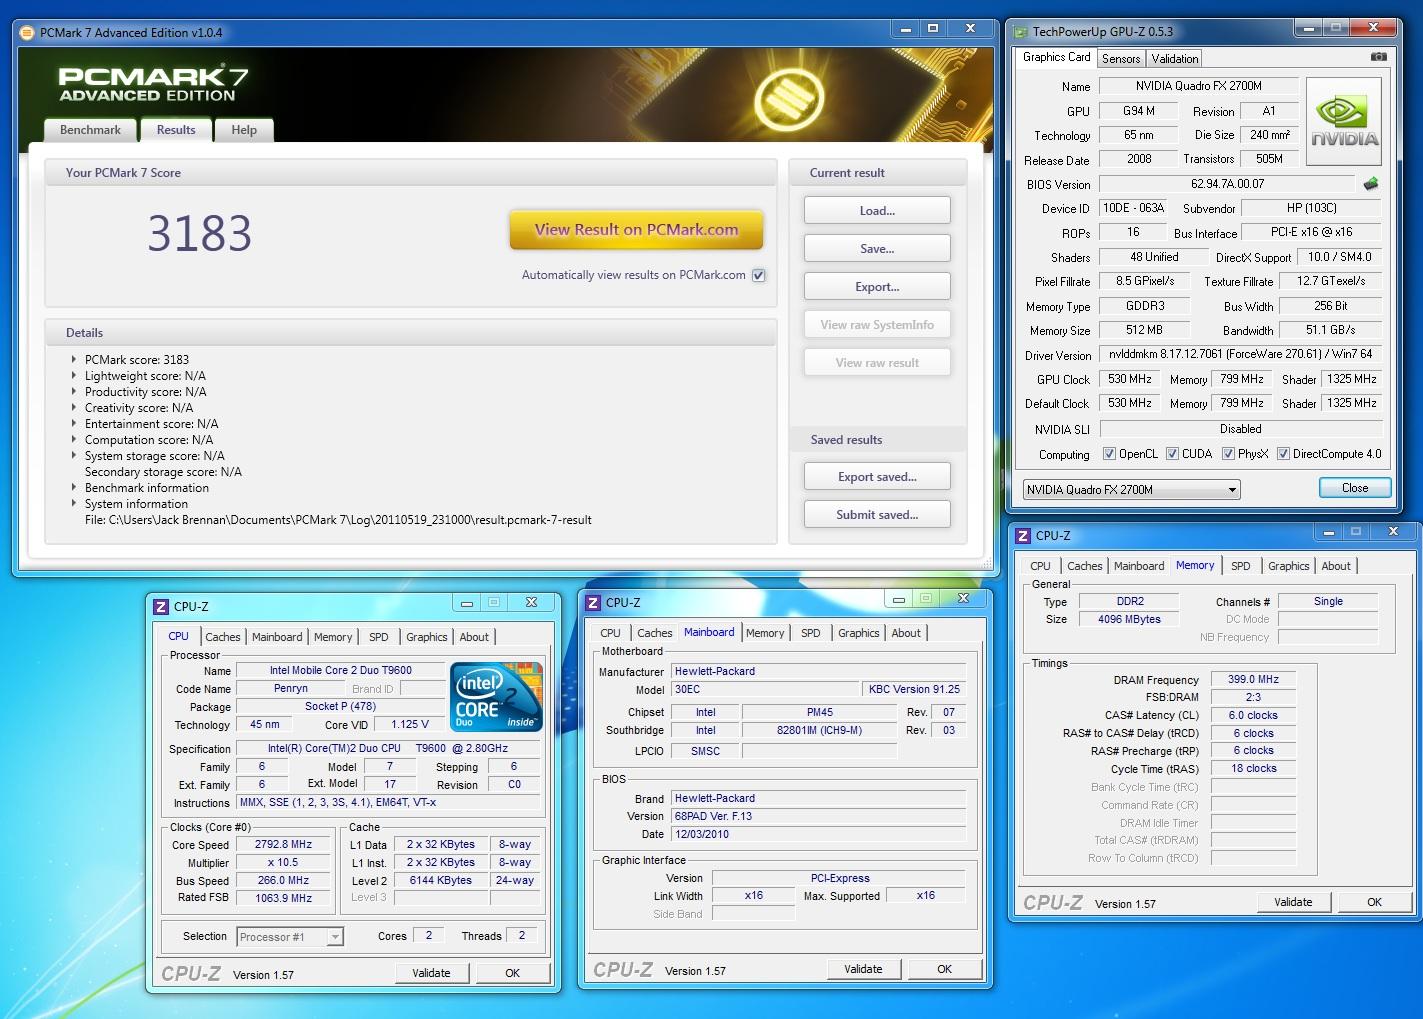Click the Memory Size 4096 MBytes value
The width and height of the screenshot is (1423, 1019).
pyautogui.click(x=1129, y=619)
